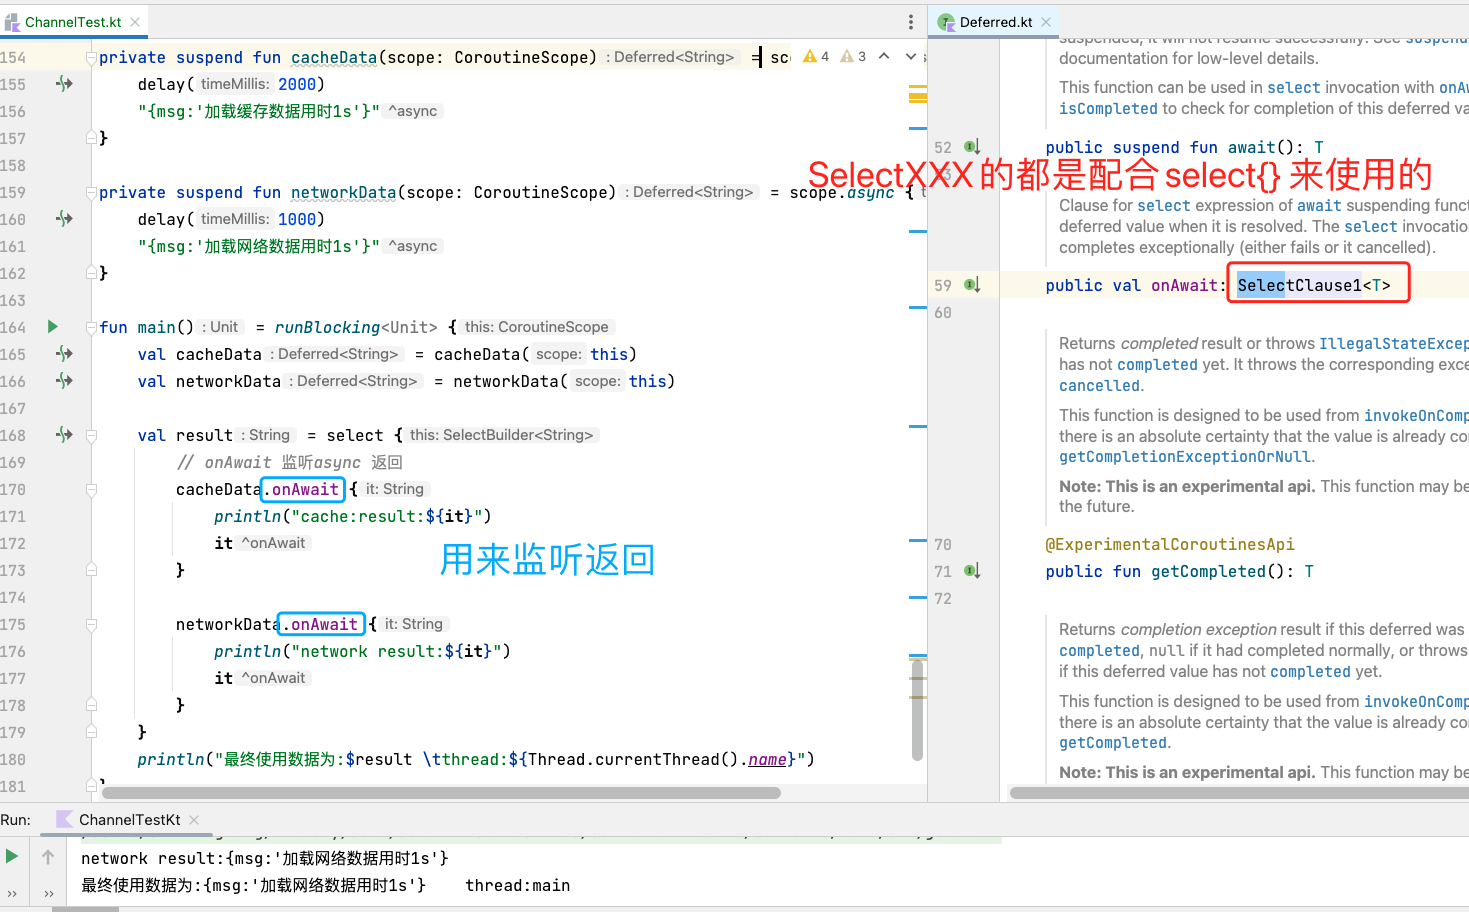
Task: Click implemented-method gutter icon on line 71
Action: pos(972,571)
